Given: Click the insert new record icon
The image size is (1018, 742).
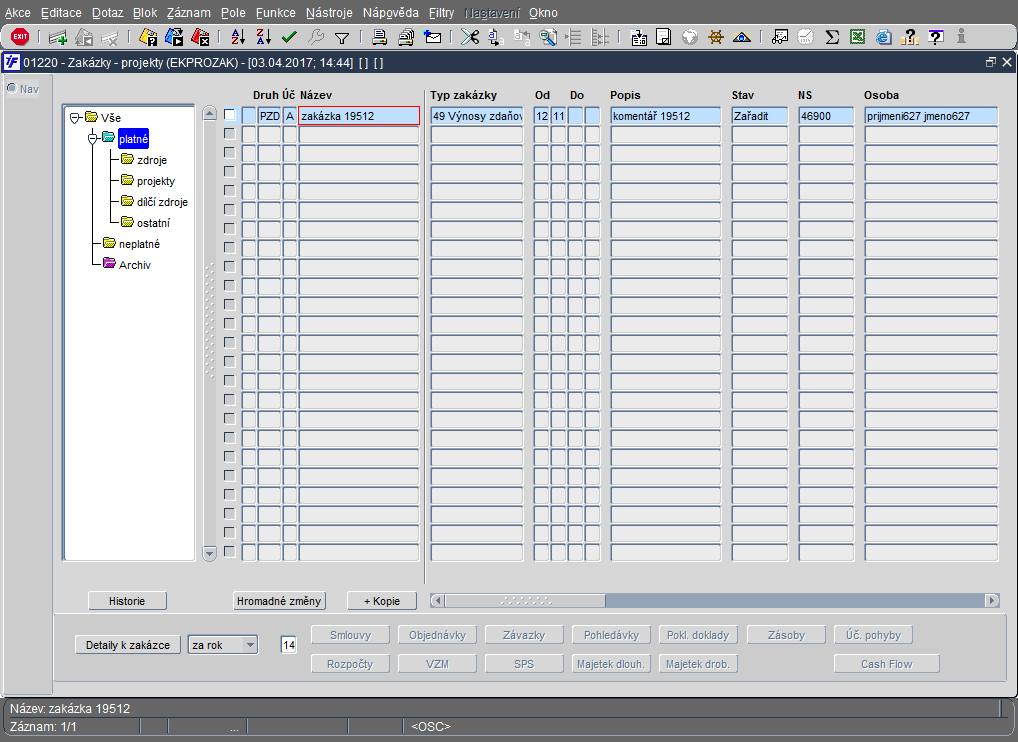Looking at the screenshot, I should coord(58,38).
